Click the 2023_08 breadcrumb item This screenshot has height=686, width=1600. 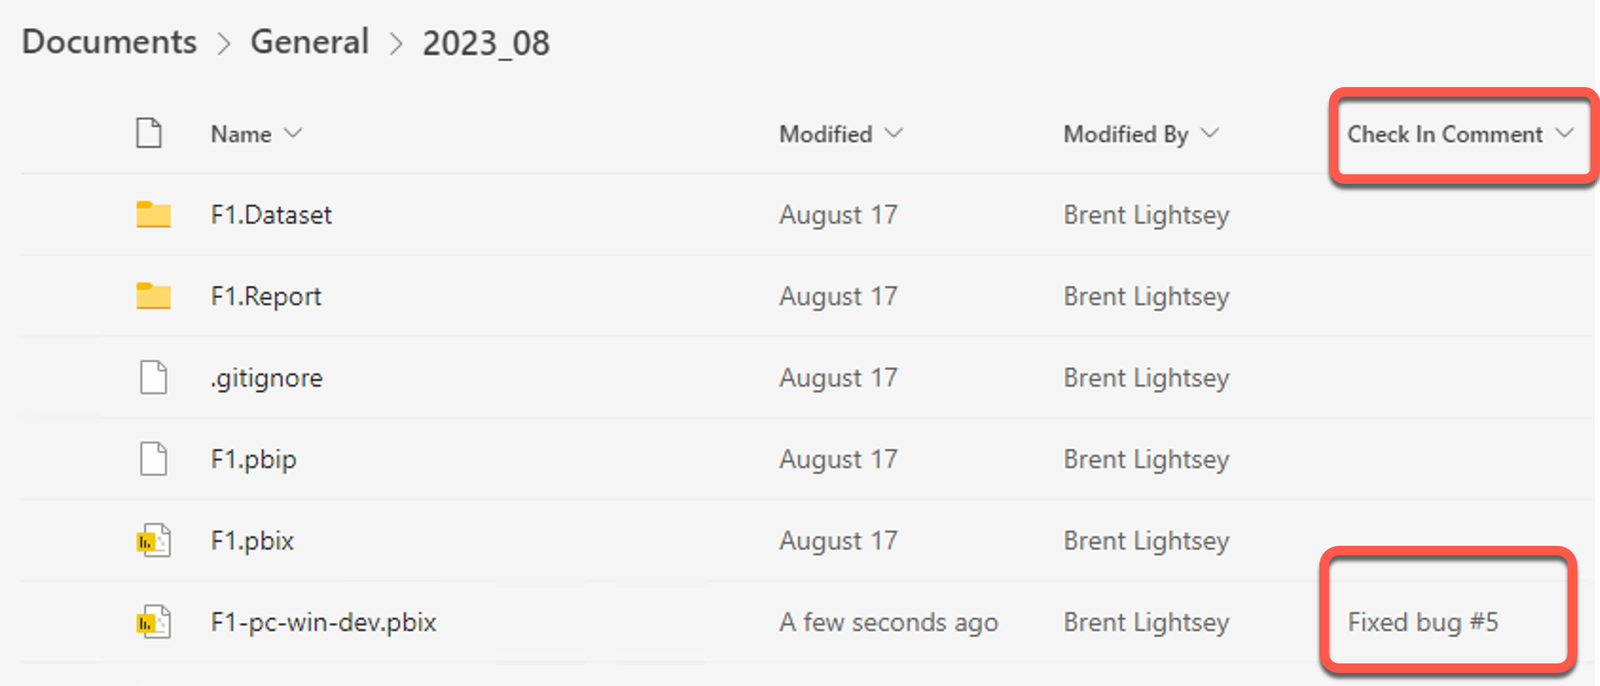(486, 41)
